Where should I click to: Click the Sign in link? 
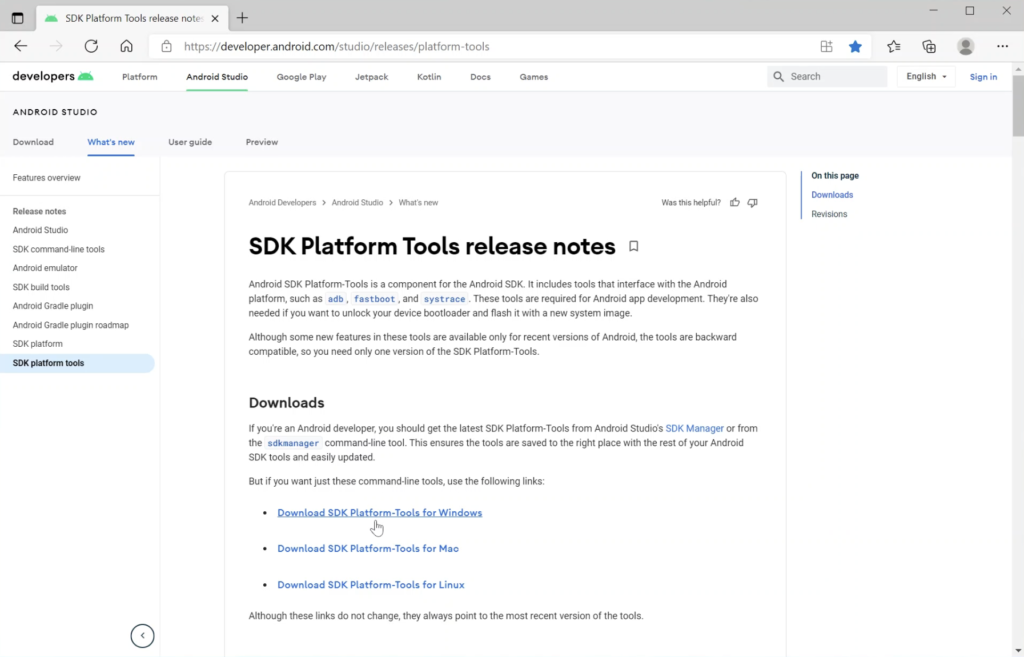(983, 77)
